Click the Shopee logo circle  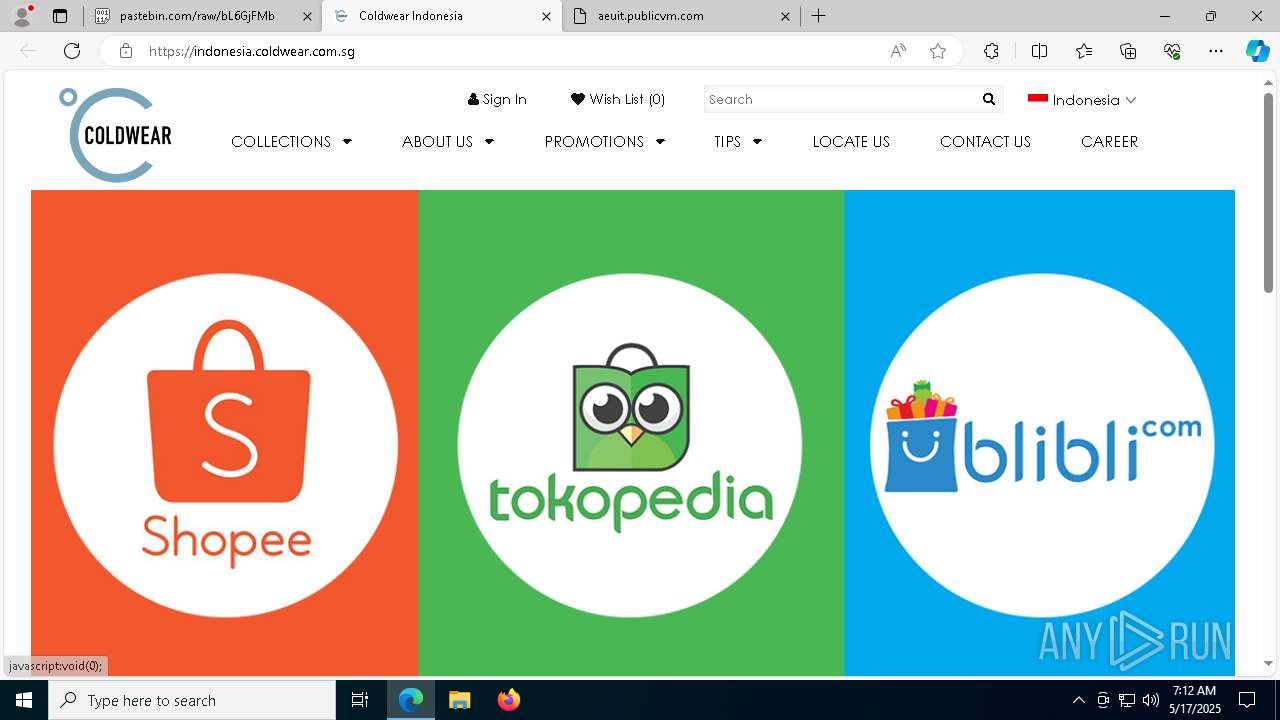pyautogui.click(x=226, y=445)
